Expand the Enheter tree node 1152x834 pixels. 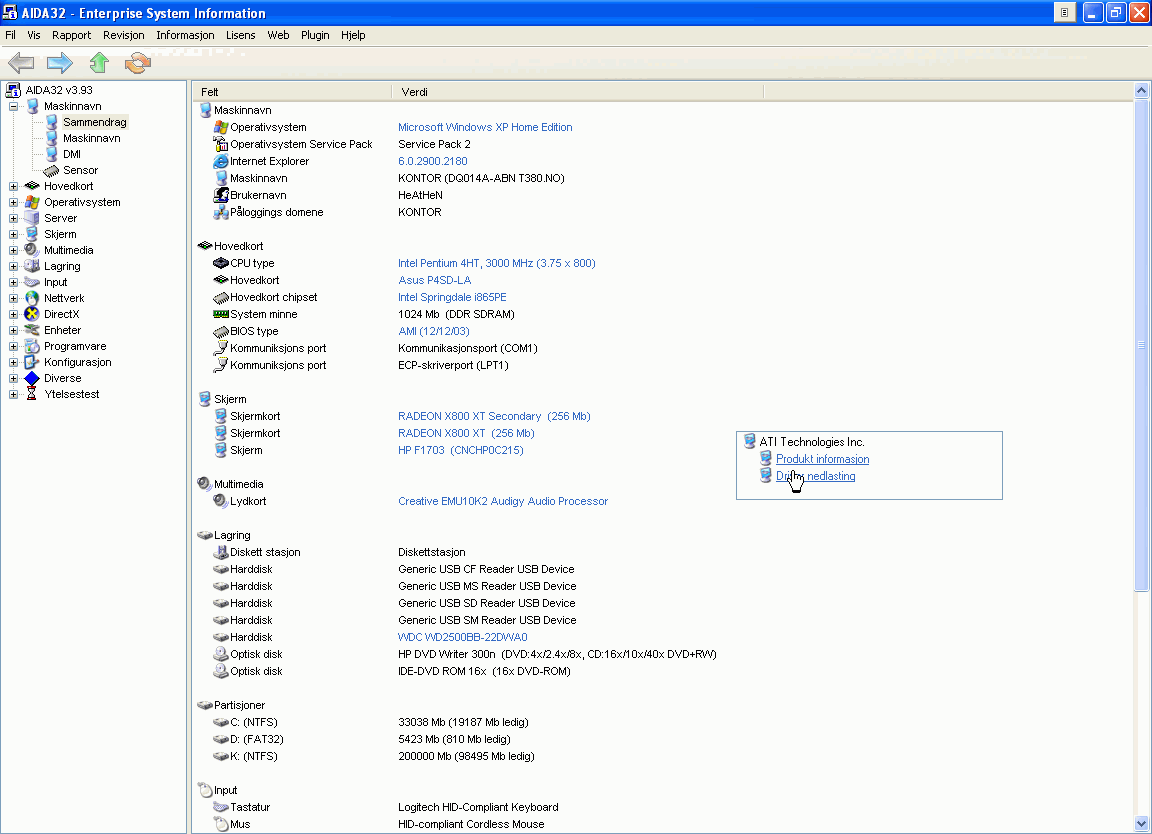coord(13,331)
